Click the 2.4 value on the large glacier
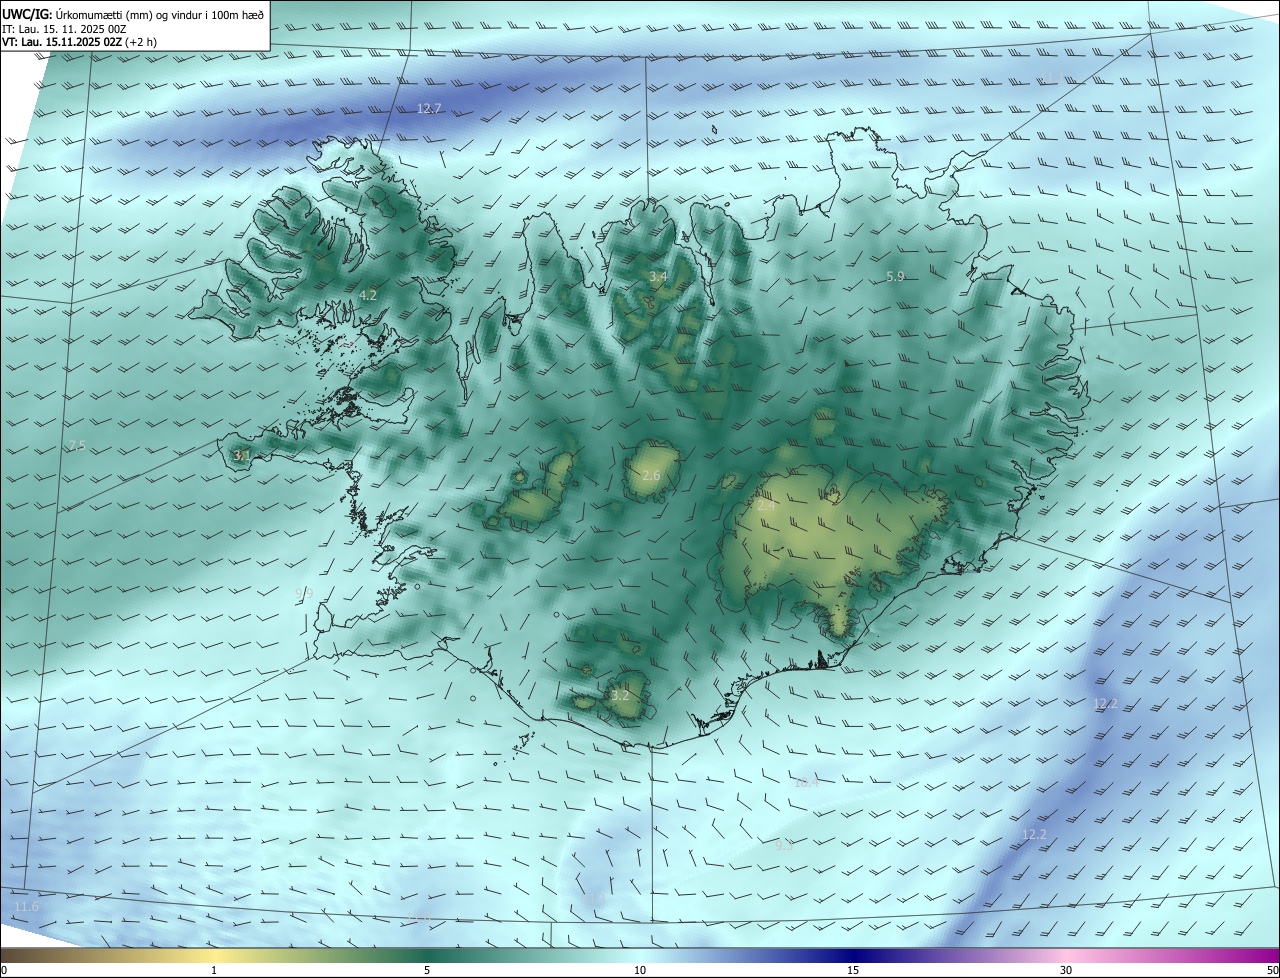 [766, 506]
